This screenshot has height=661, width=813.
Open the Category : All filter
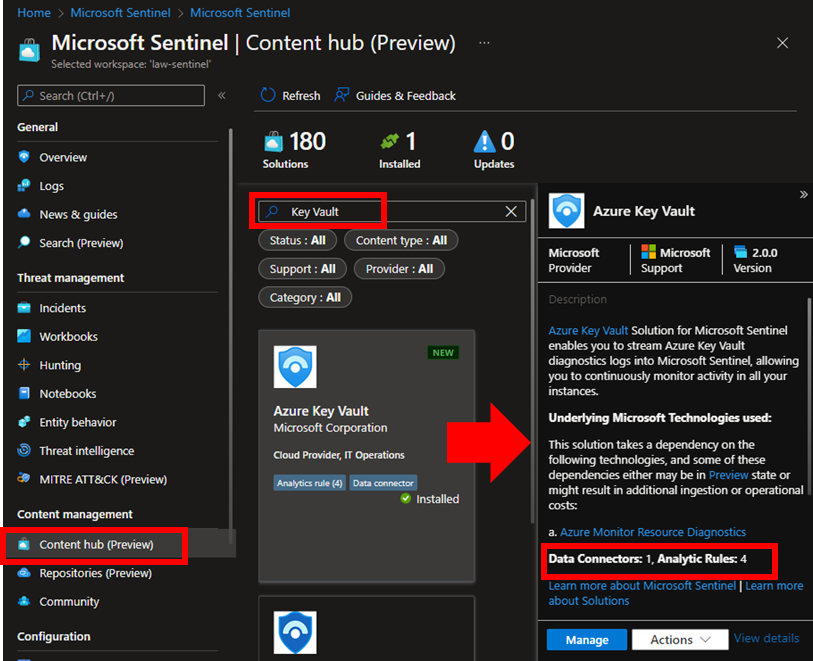pyautogui.click(x=305, y=297)
